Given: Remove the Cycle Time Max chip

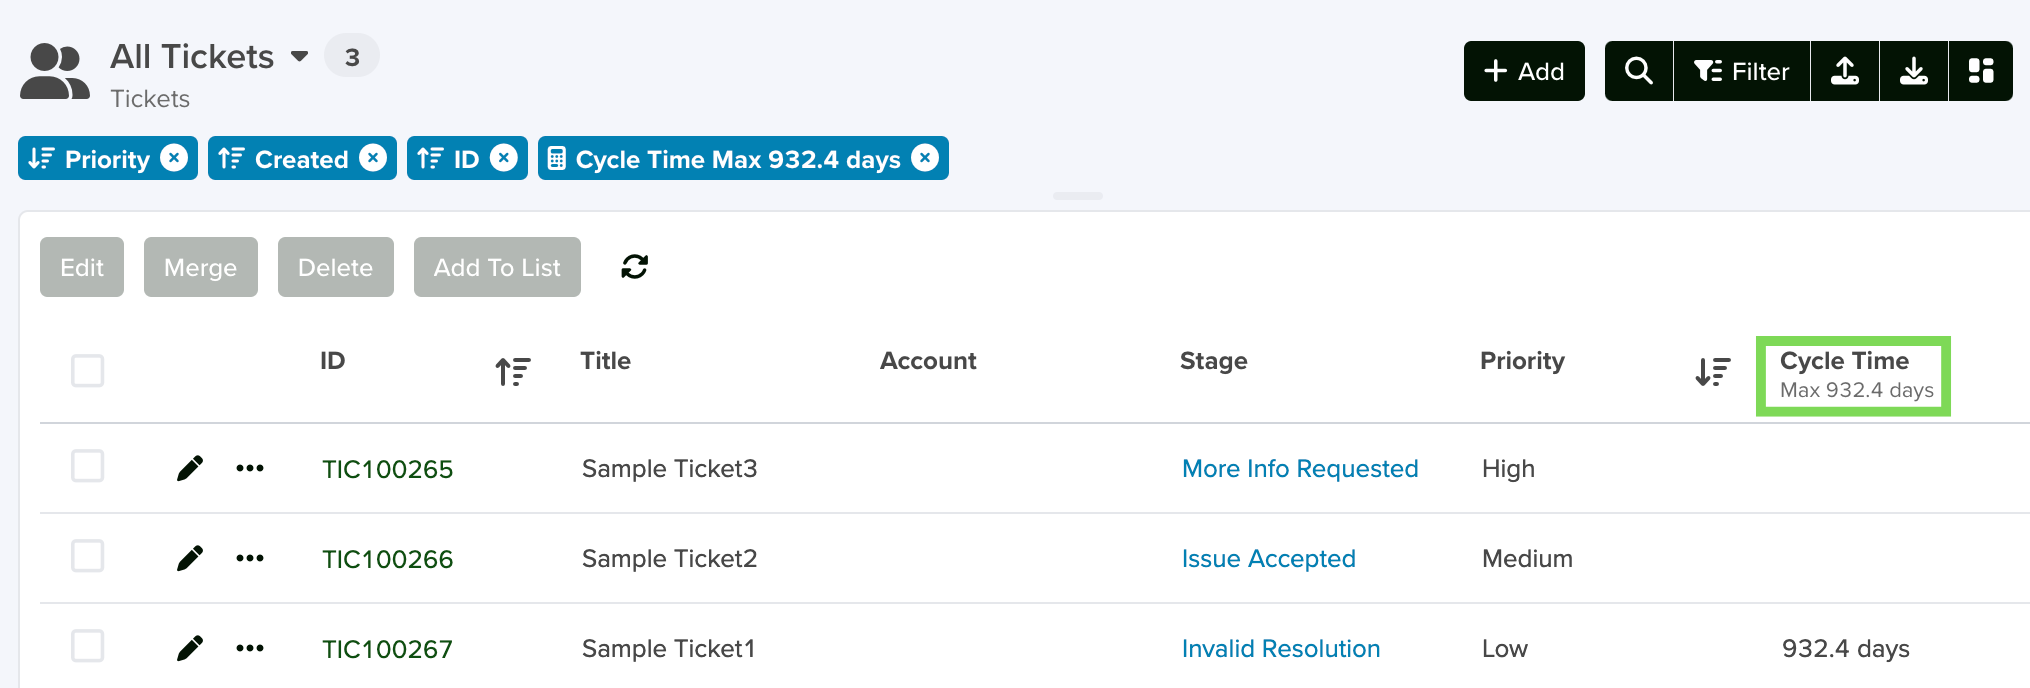Looking at the screenshot, I should [x=926, y=158].
